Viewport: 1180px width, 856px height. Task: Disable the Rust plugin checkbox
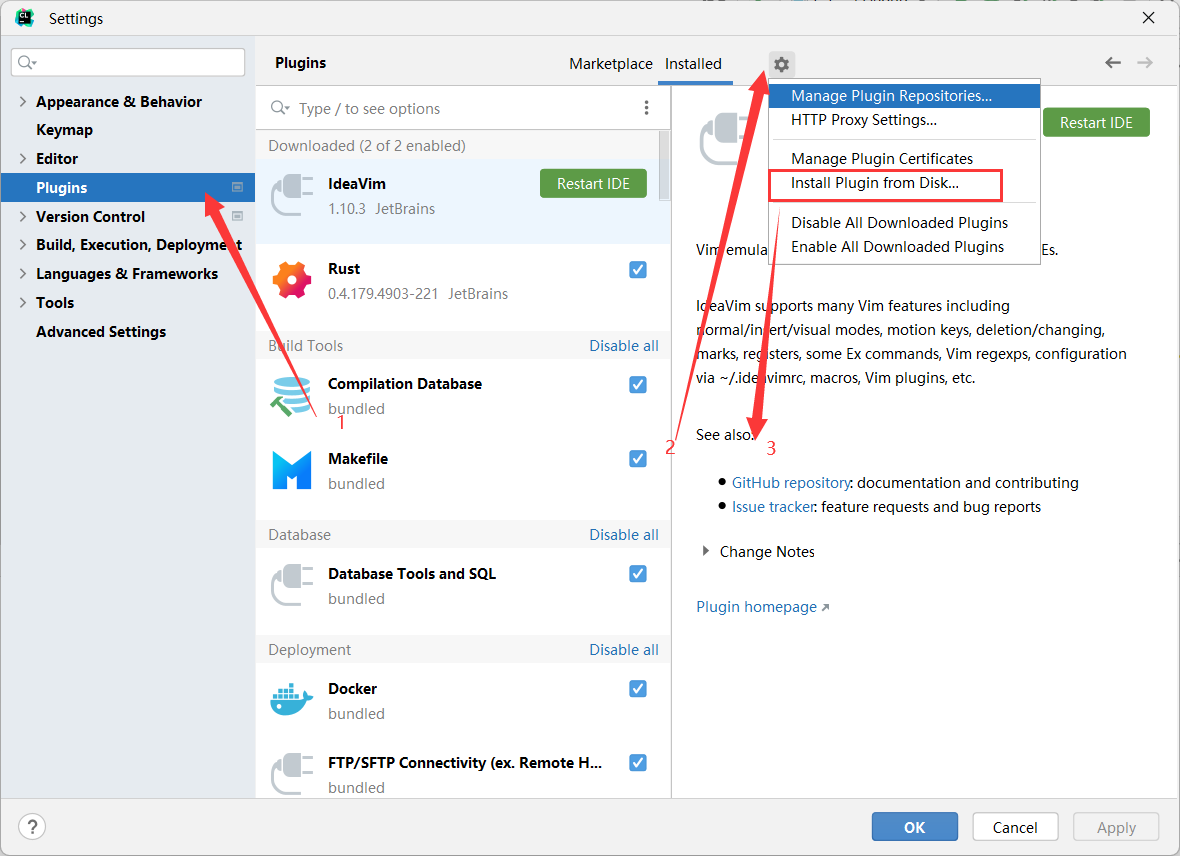(x=638, y=270)
